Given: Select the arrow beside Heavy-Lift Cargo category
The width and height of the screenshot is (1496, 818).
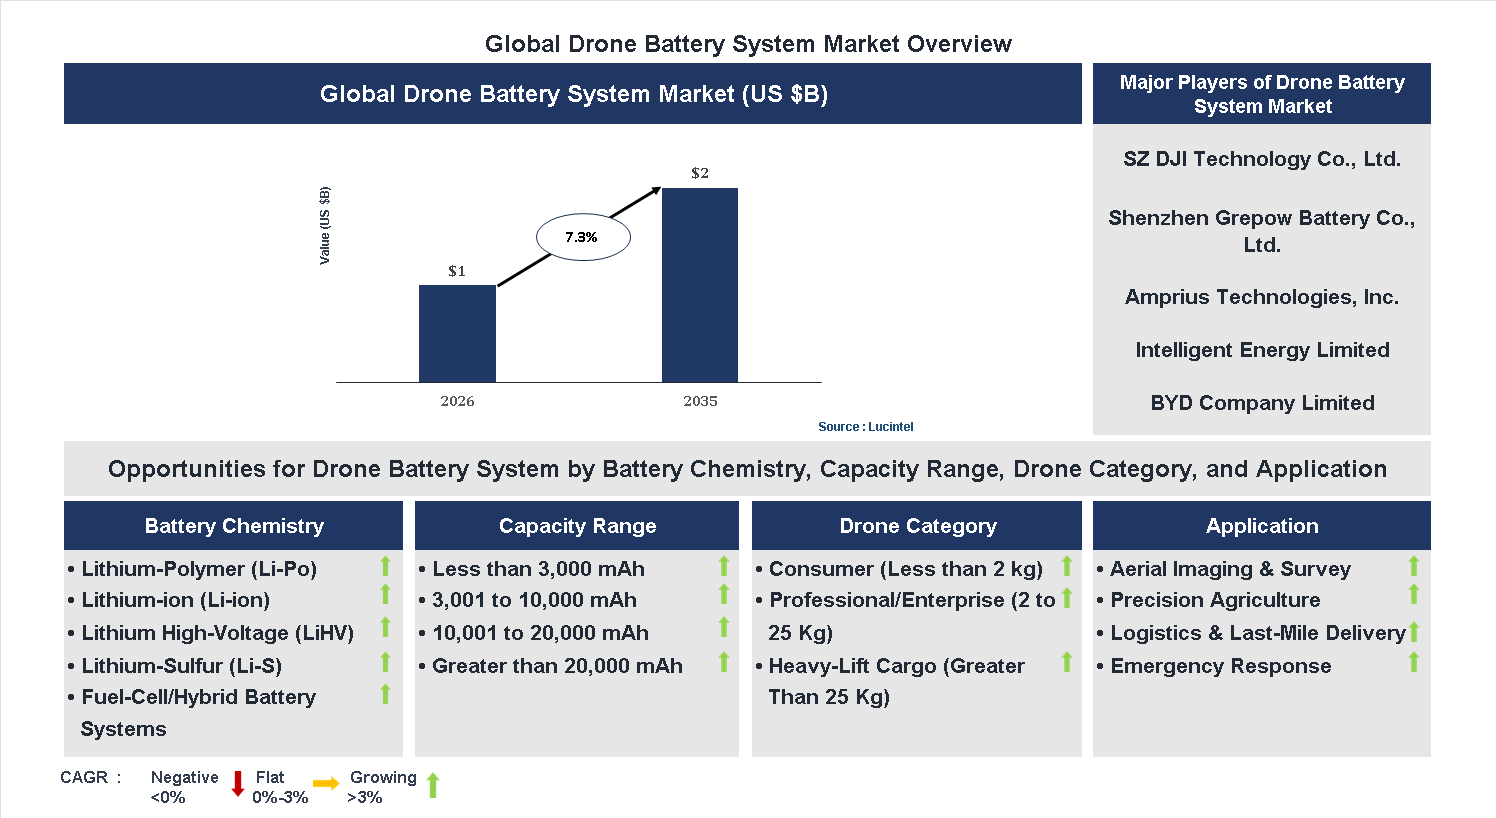Looking at the screenshot, I should coord(1066,663).
